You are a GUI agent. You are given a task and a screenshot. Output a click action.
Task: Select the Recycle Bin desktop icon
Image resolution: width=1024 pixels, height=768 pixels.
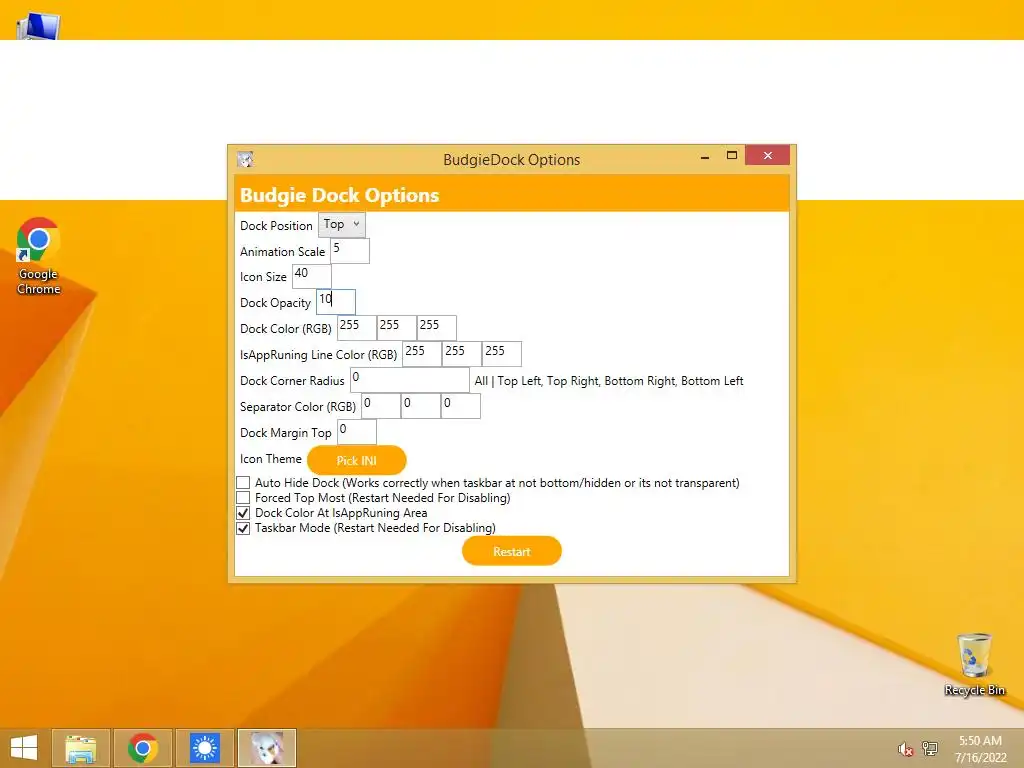[974, 664]
